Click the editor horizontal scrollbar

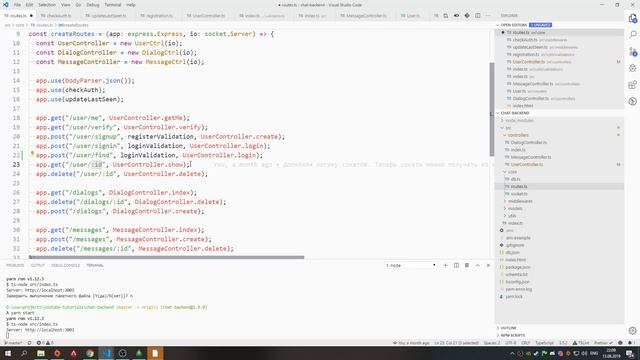(x=167, y=257)
